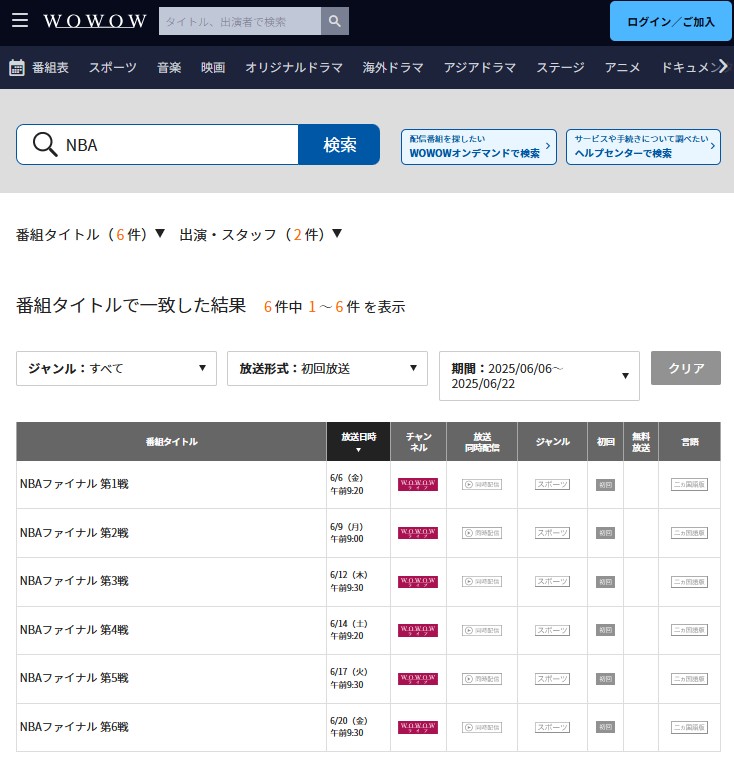The image size is (734, 770).
Task: Click 二カ国語版 language badge for 第1戦
Action: pos(689,485)
